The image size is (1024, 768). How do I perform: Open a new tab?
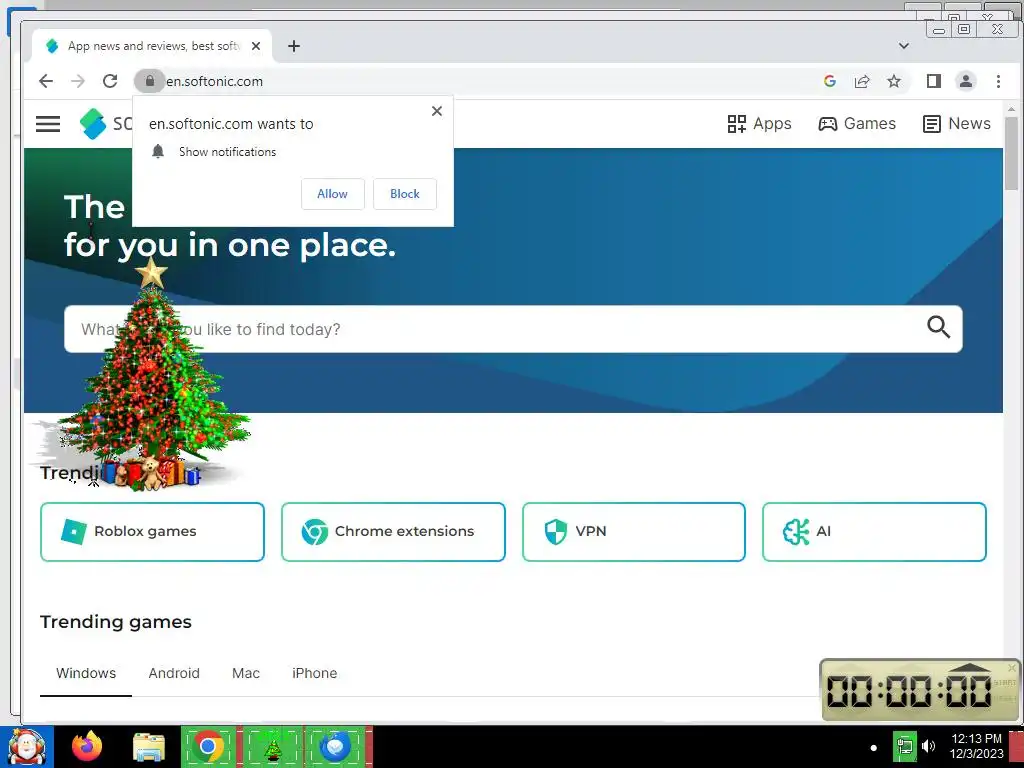coord(294,46)
